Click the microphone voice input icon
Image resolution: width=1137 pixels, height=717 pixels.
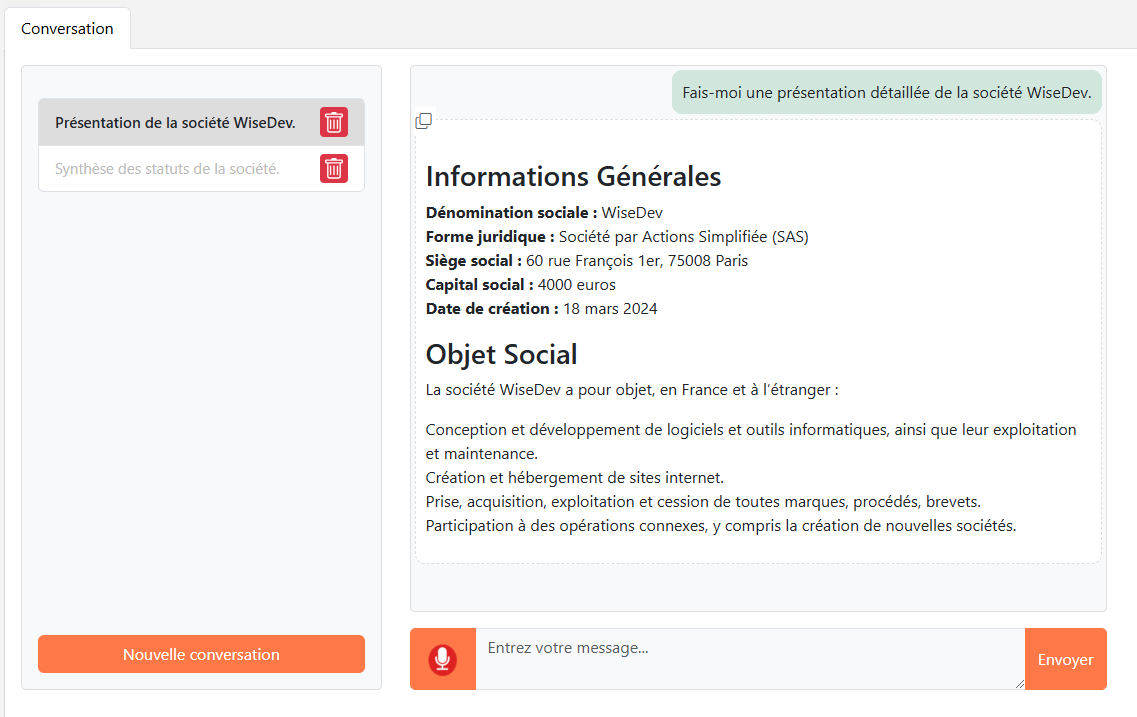[x=442, y=659]
